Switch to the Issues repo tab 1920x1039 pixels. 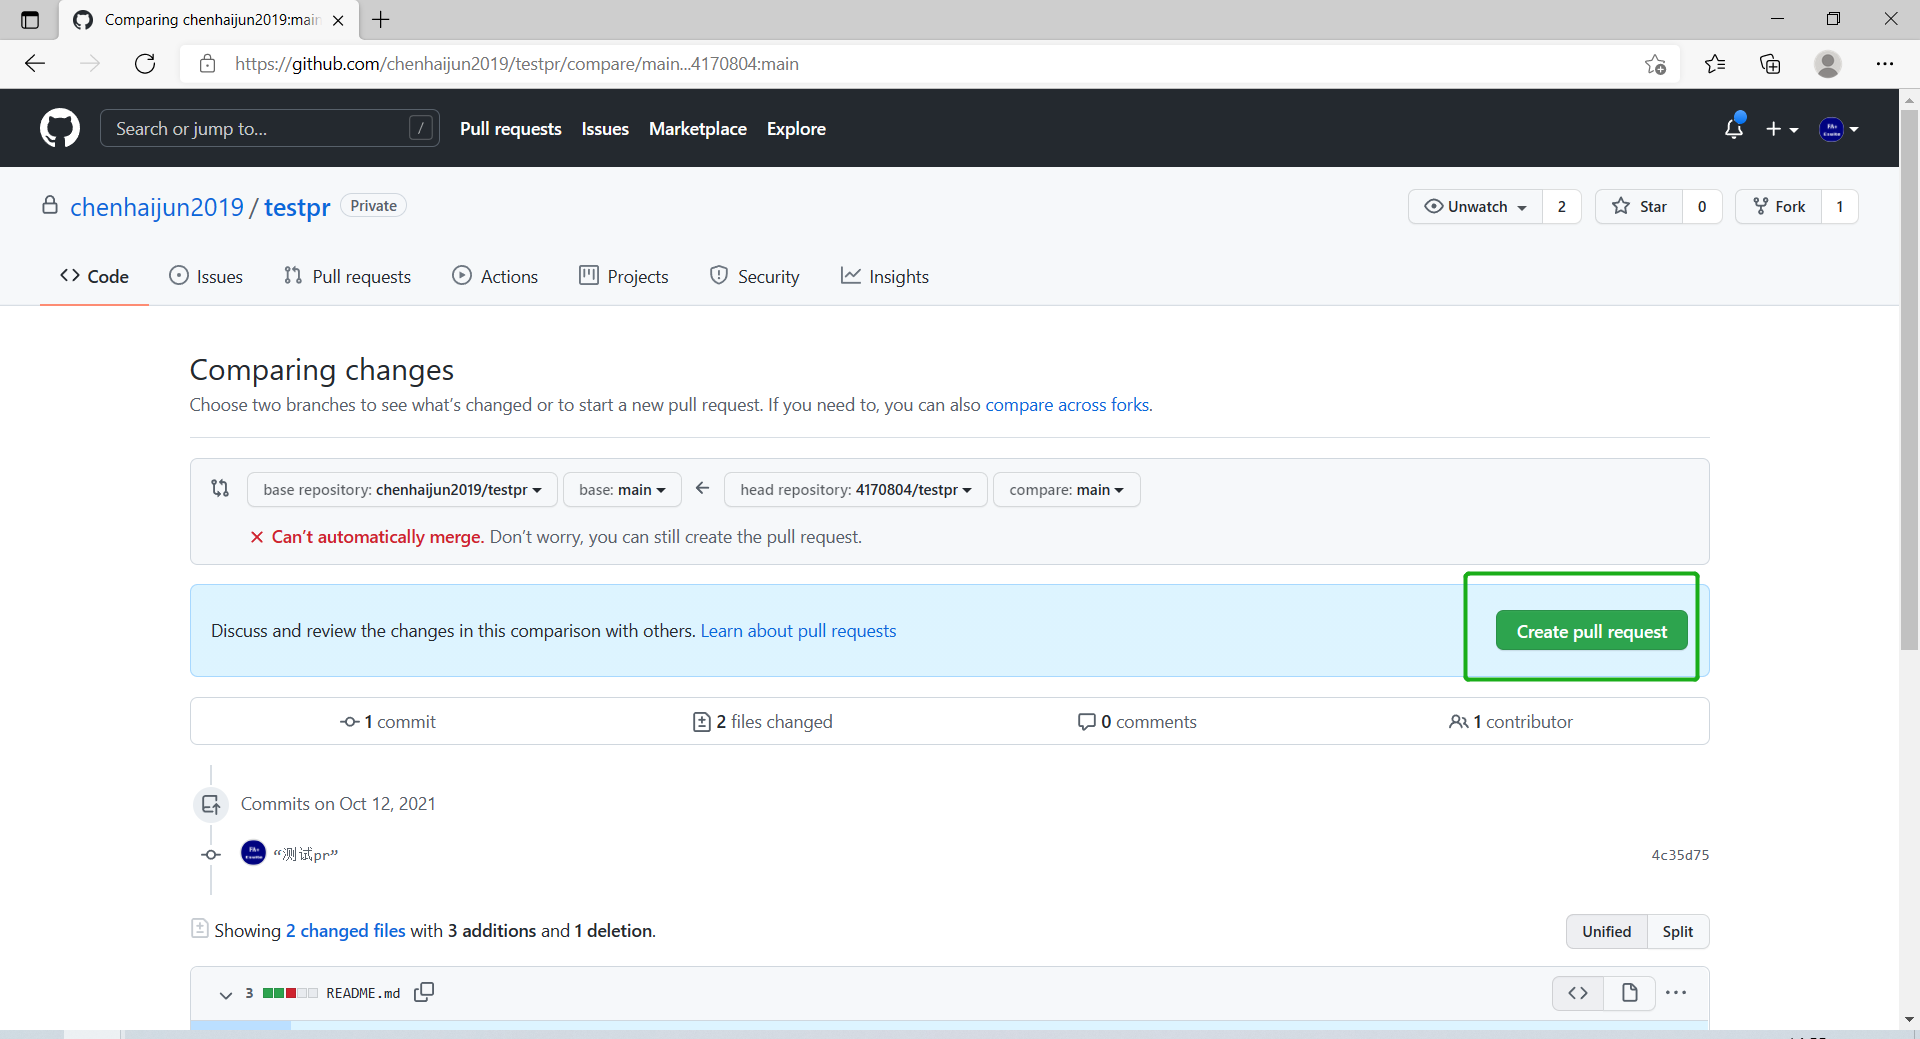coord(206,277)
